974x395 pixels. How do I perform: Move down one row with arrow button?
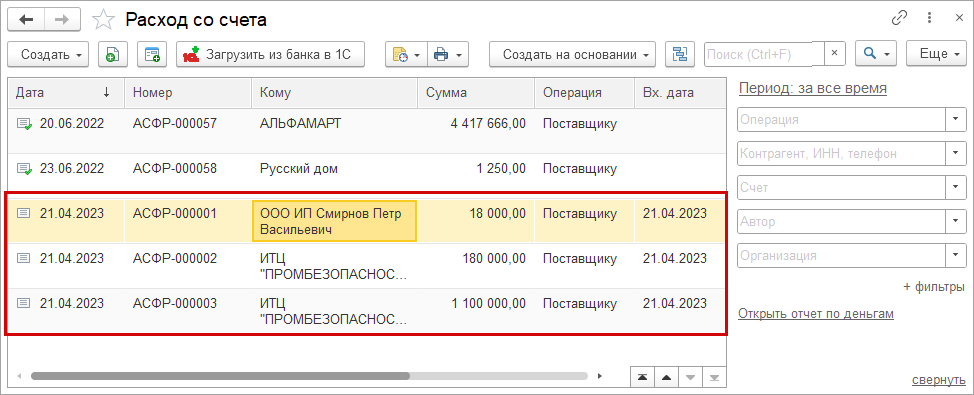[x=690, y=376]
